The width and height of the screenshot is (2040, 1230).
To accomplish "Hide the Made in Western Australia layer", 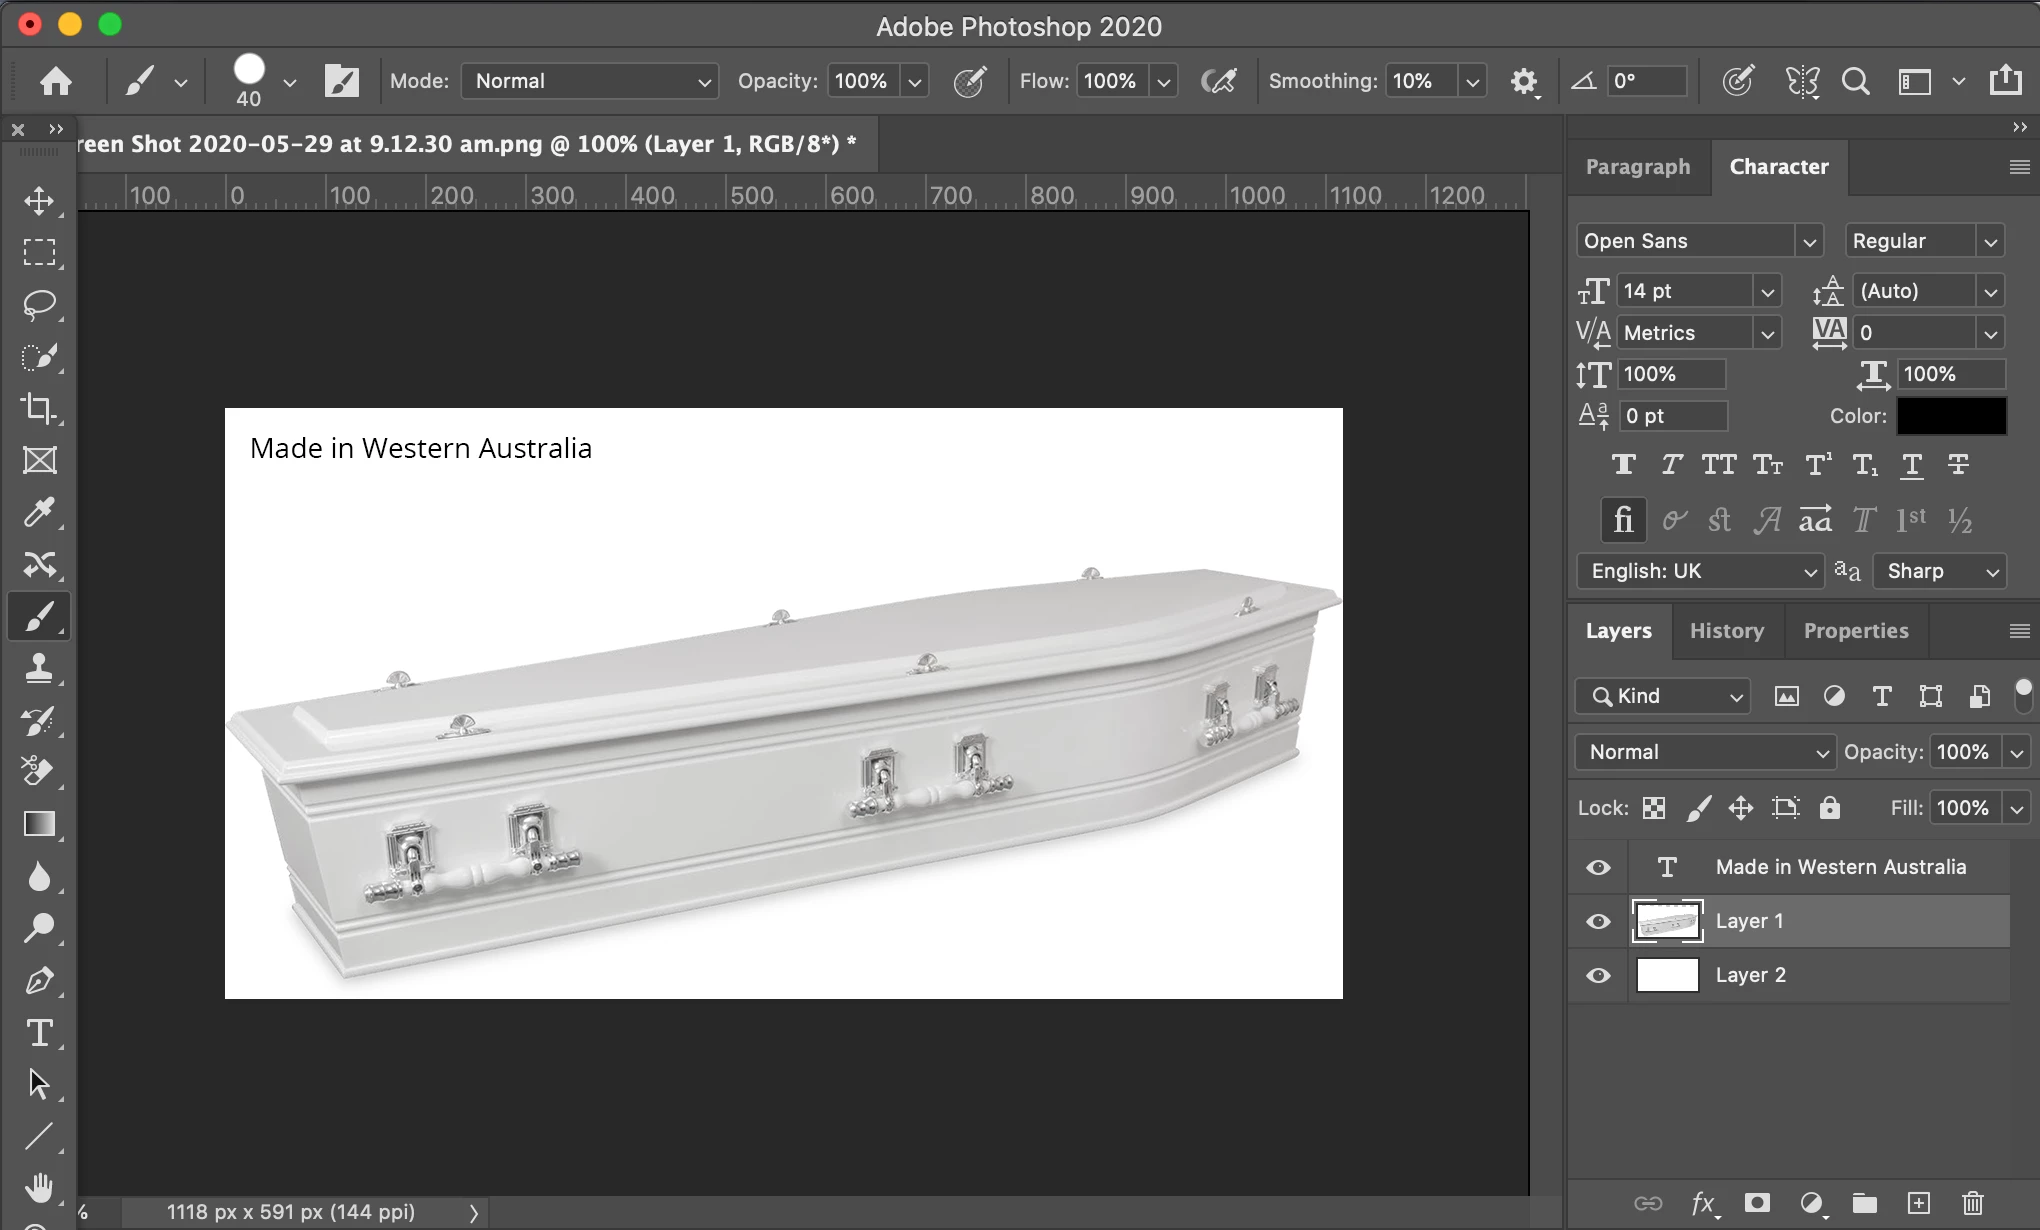I will 1598,867.
